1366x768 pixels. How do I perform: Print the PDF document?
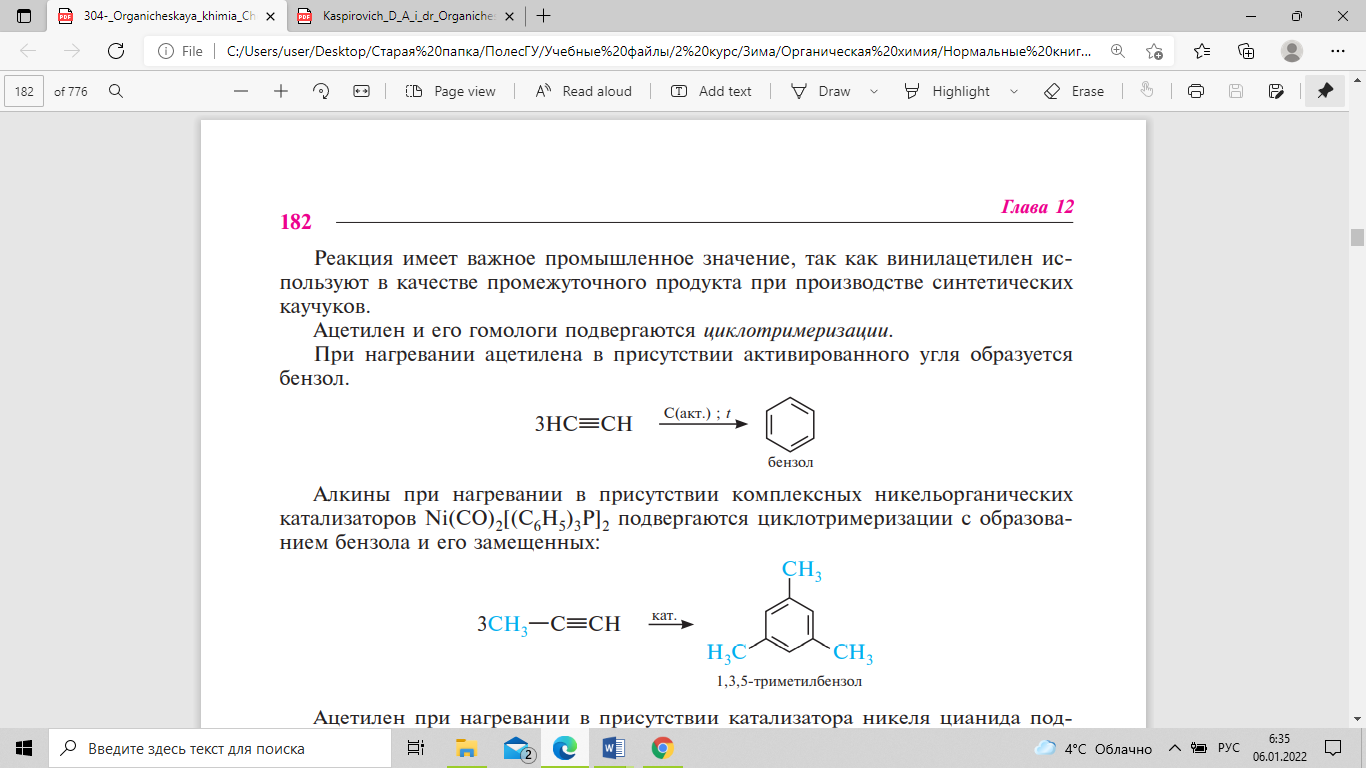click(x=1195, y=91)
